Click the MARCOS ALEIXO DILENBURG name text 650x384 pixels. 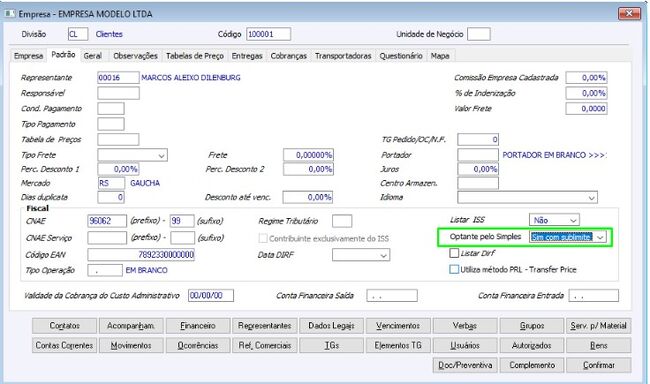click(x=191, y=78)
